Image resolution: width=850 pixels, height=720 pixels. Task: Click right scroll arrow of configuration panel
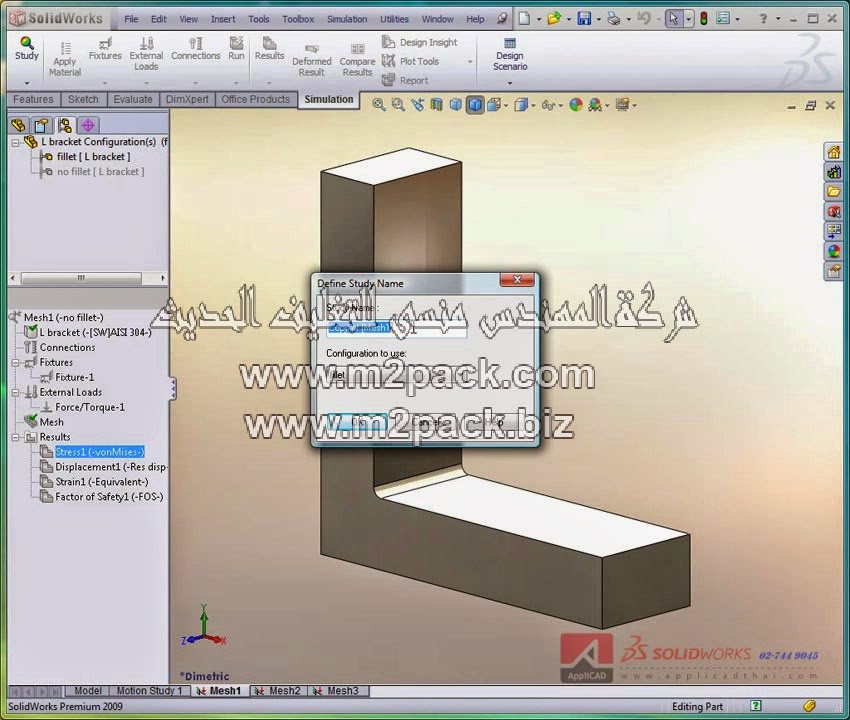(162, 278)
